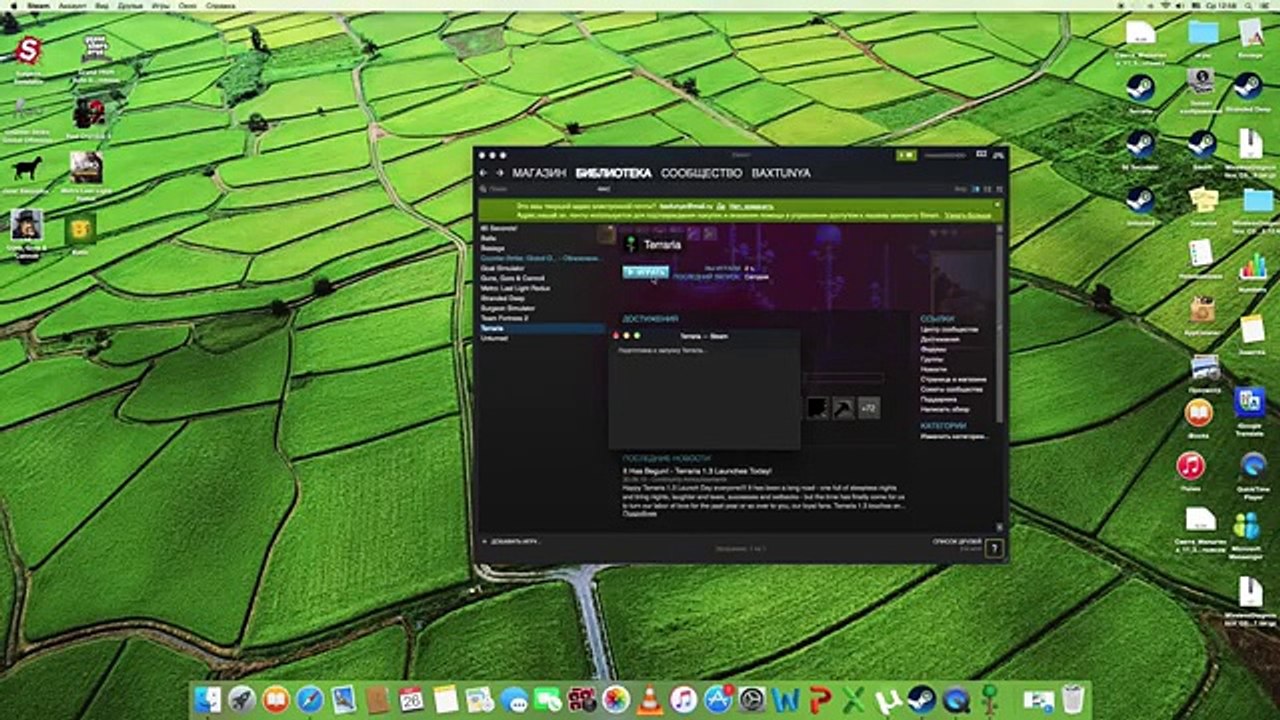The height and width of the screenshot is (720, 1280).
Task: Launch Microsoft Word from the dock
Action: coord(785,699)
